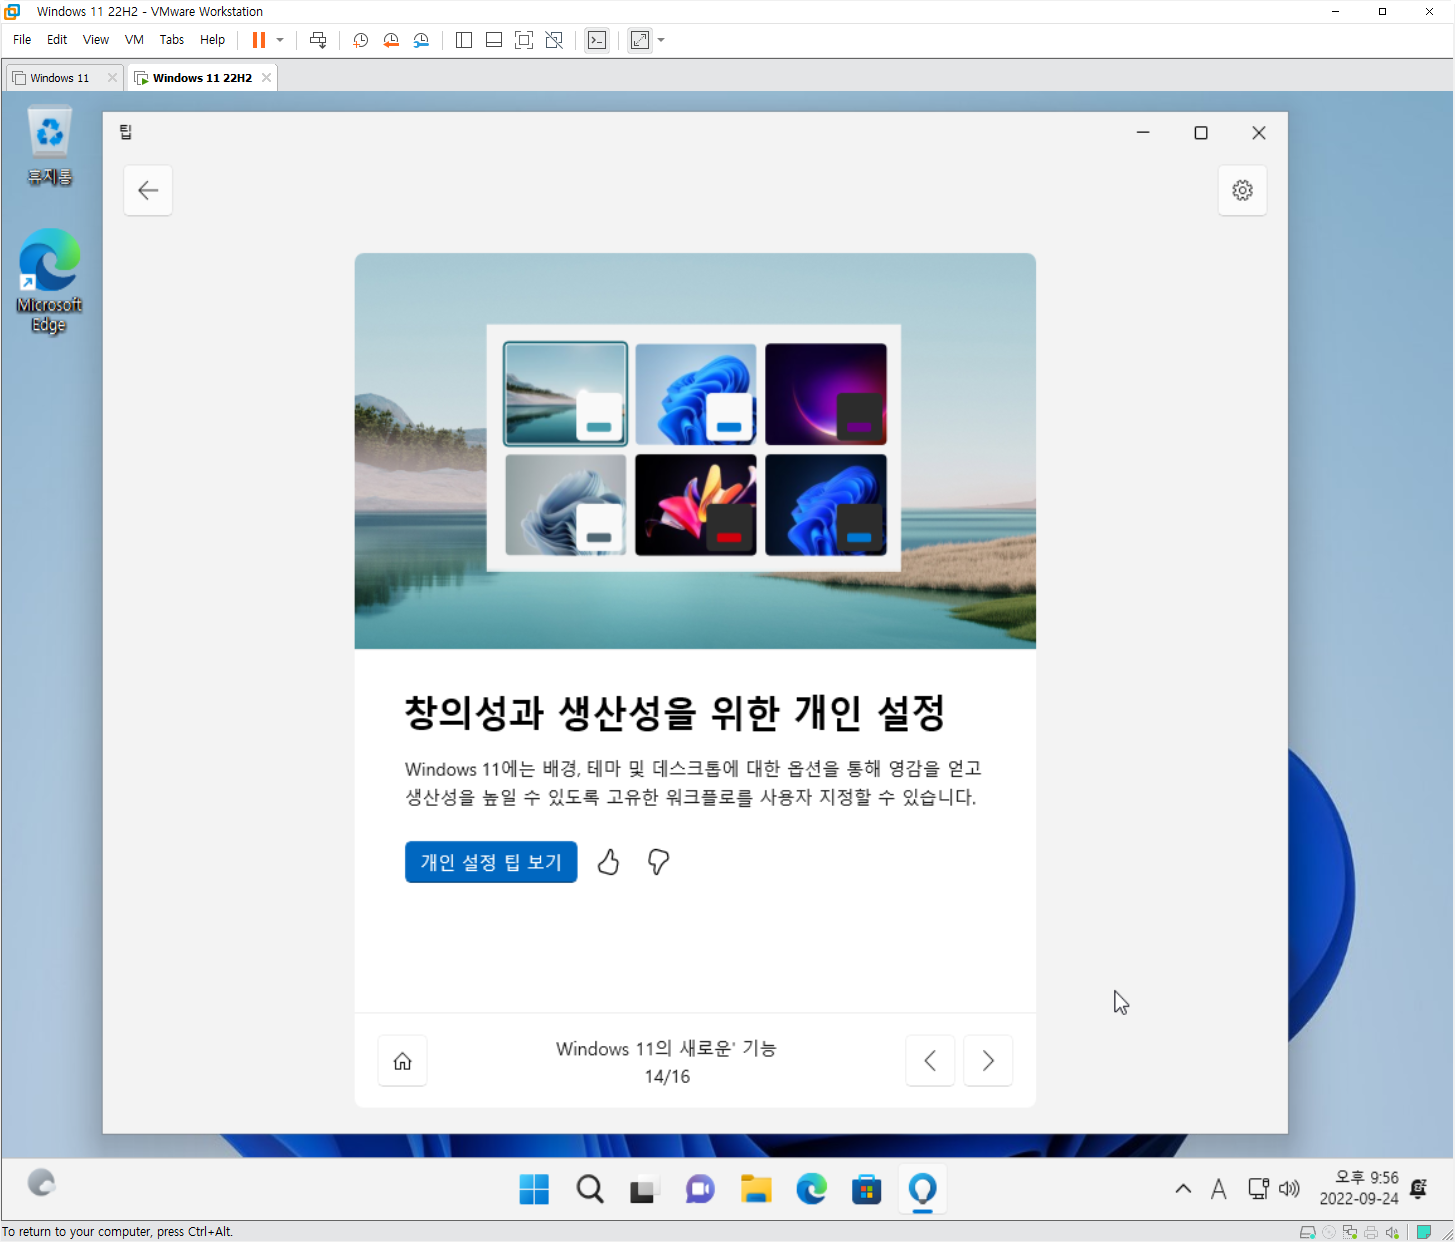Select the purple glow theme thumbnail
Image resolution: width=1455 pixels, height=1242 pixels.
[x=826, y=394]
